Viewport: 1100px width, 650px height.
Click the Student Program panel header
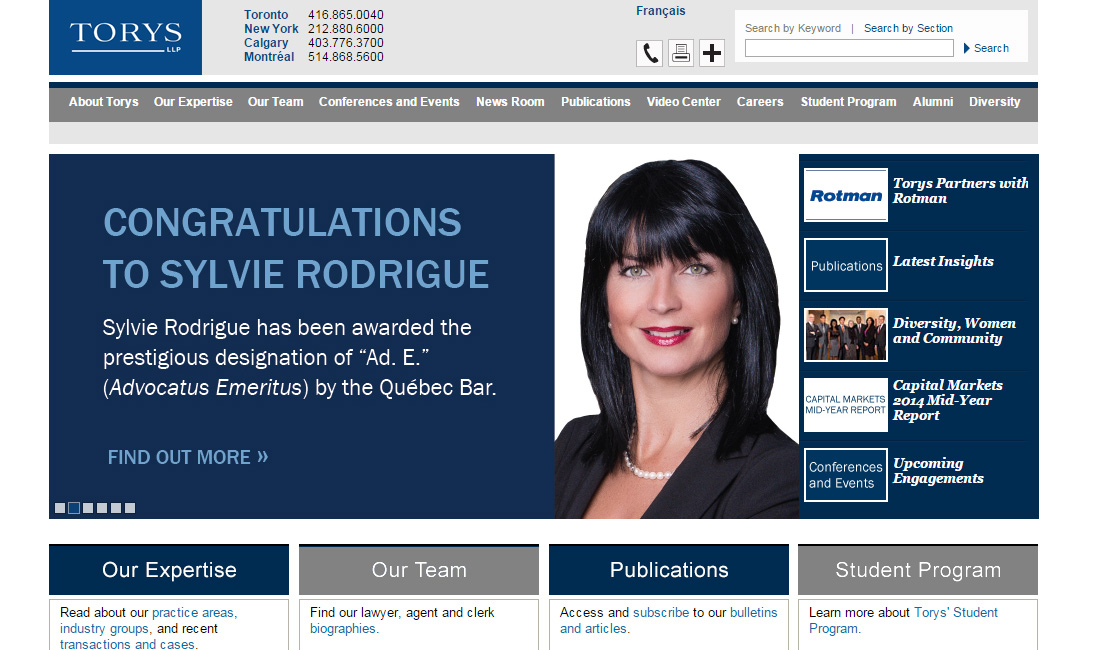pyautogui.click(x=918, y=569)
